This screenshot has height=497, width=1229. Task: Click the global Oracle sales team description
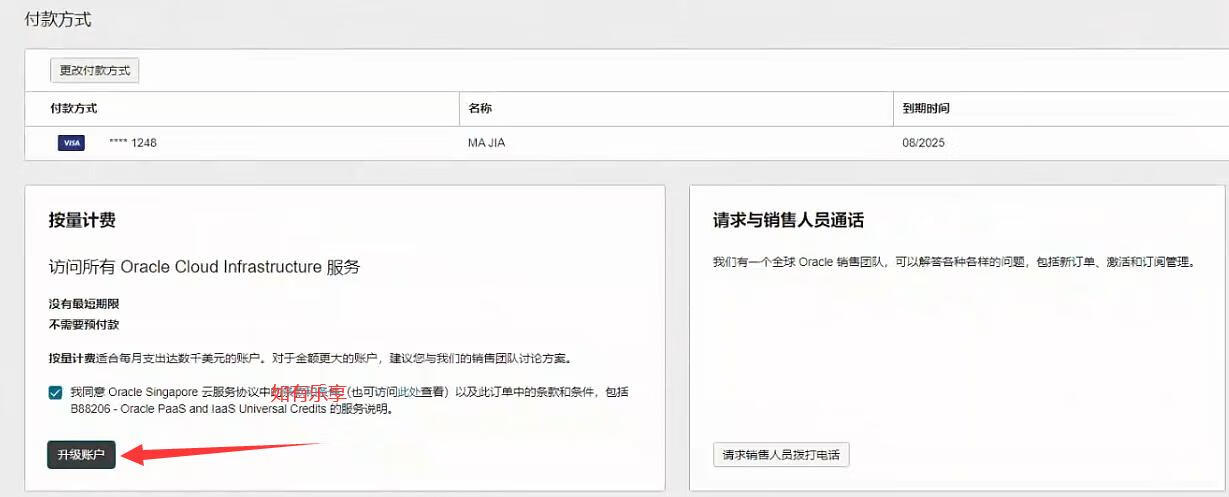tap(954, 262)
